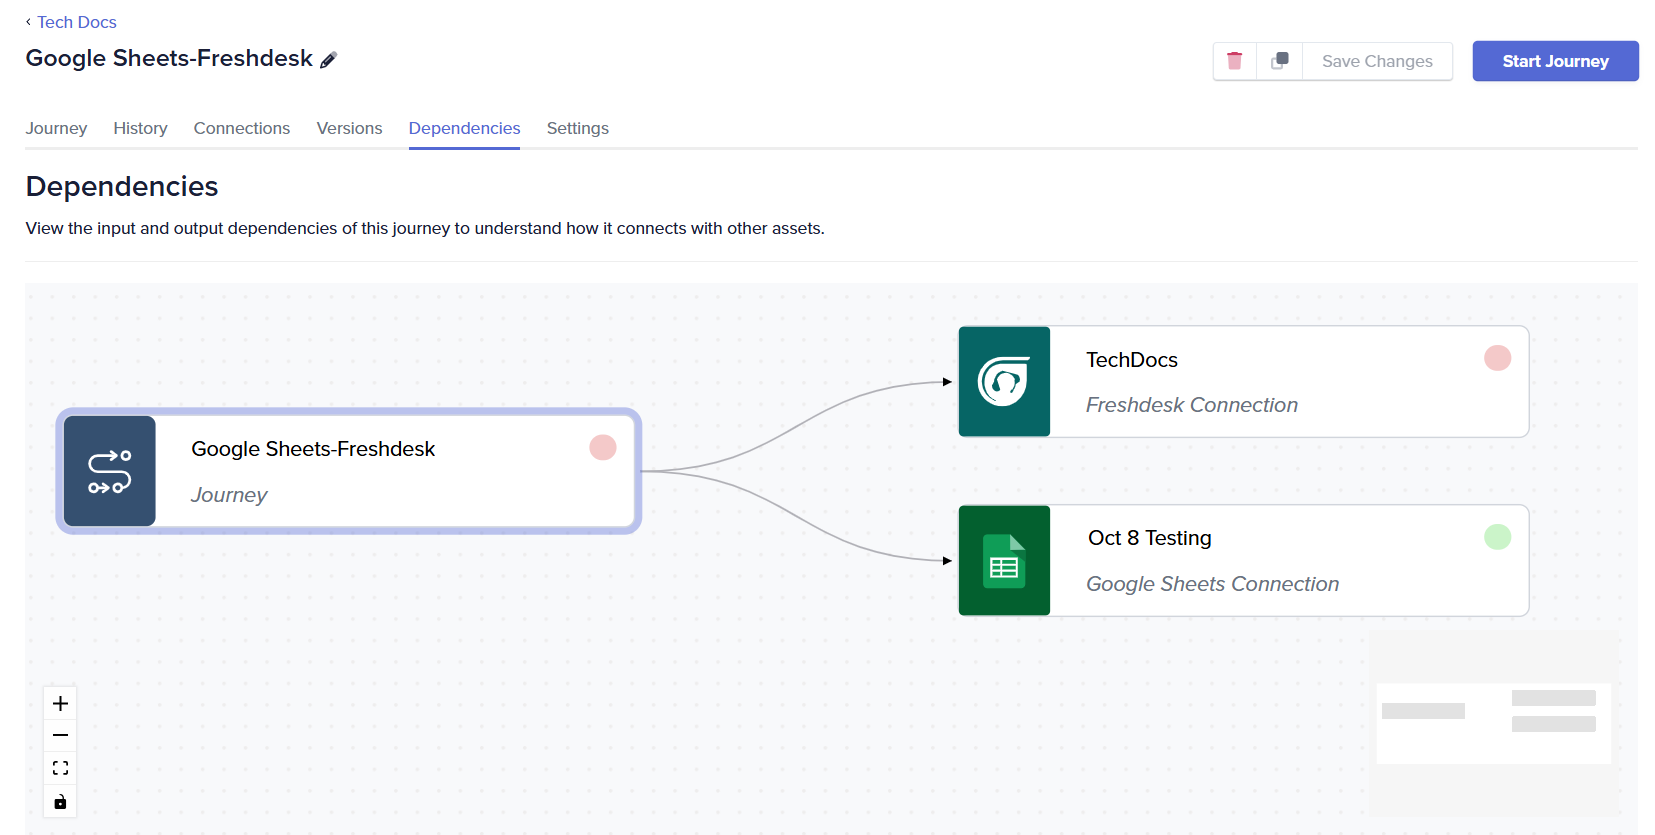The height and width of the screenshot is (835, 1655).
Task: Duplicate journey using the copy icon
Action: (1279, 61)
